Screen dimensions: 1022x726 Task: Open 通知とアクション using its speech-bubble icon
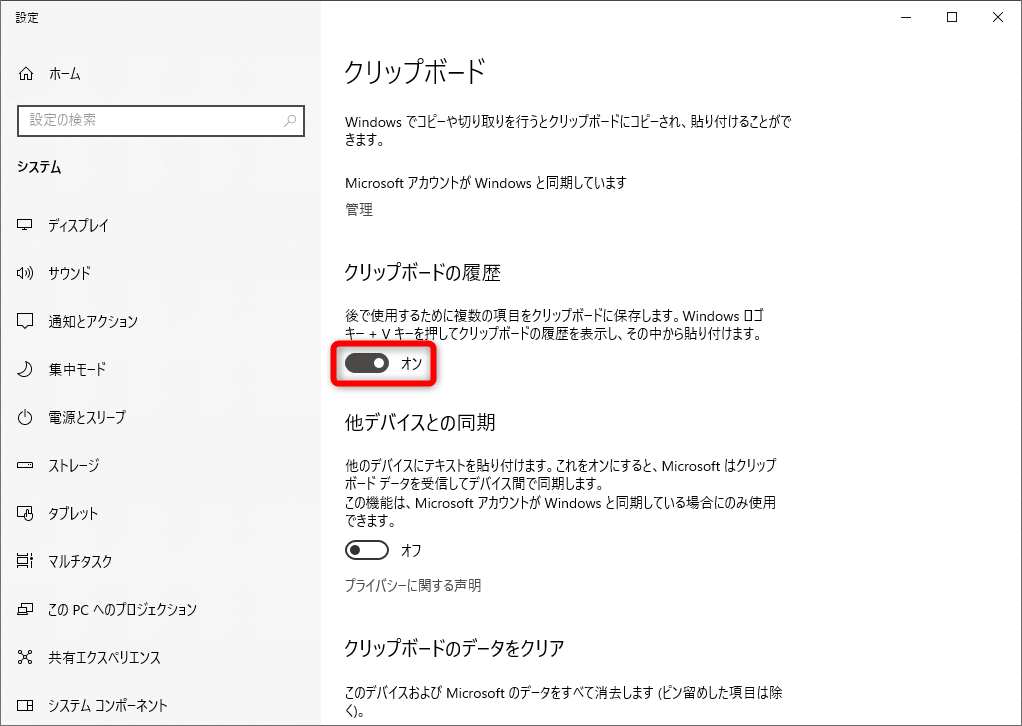tap(25, 321)
